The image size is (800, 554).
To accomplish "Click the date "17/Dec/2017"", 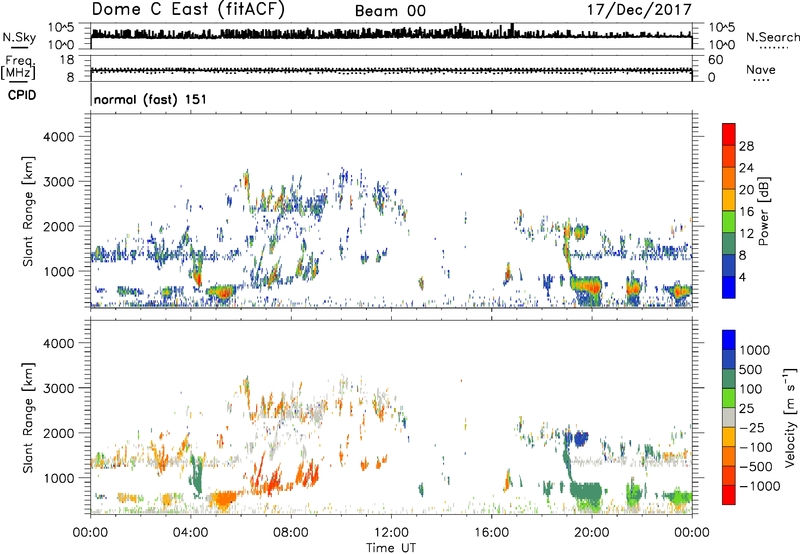I will 639,10.
